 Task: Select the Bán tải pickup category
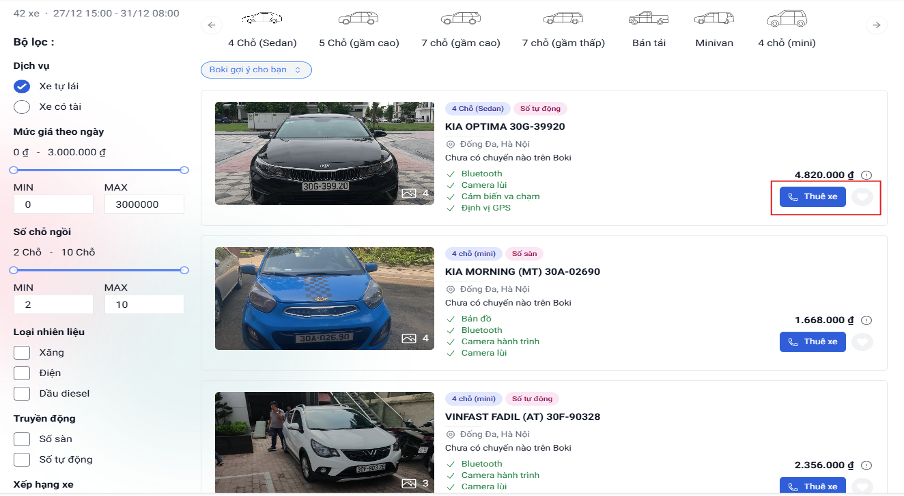click(x=649, y=30)
